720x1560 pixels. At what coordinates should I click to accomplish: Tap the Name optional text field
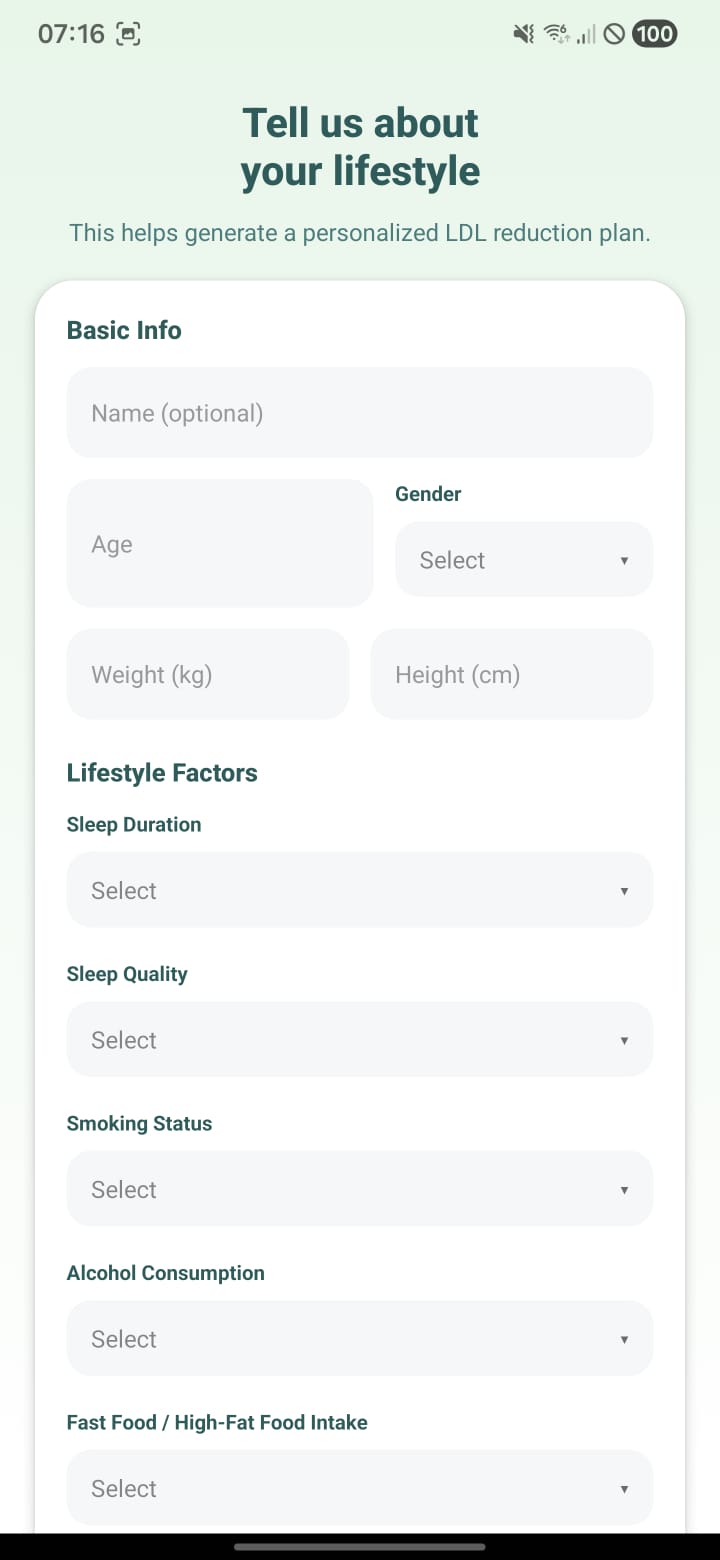tap(360, 412)
